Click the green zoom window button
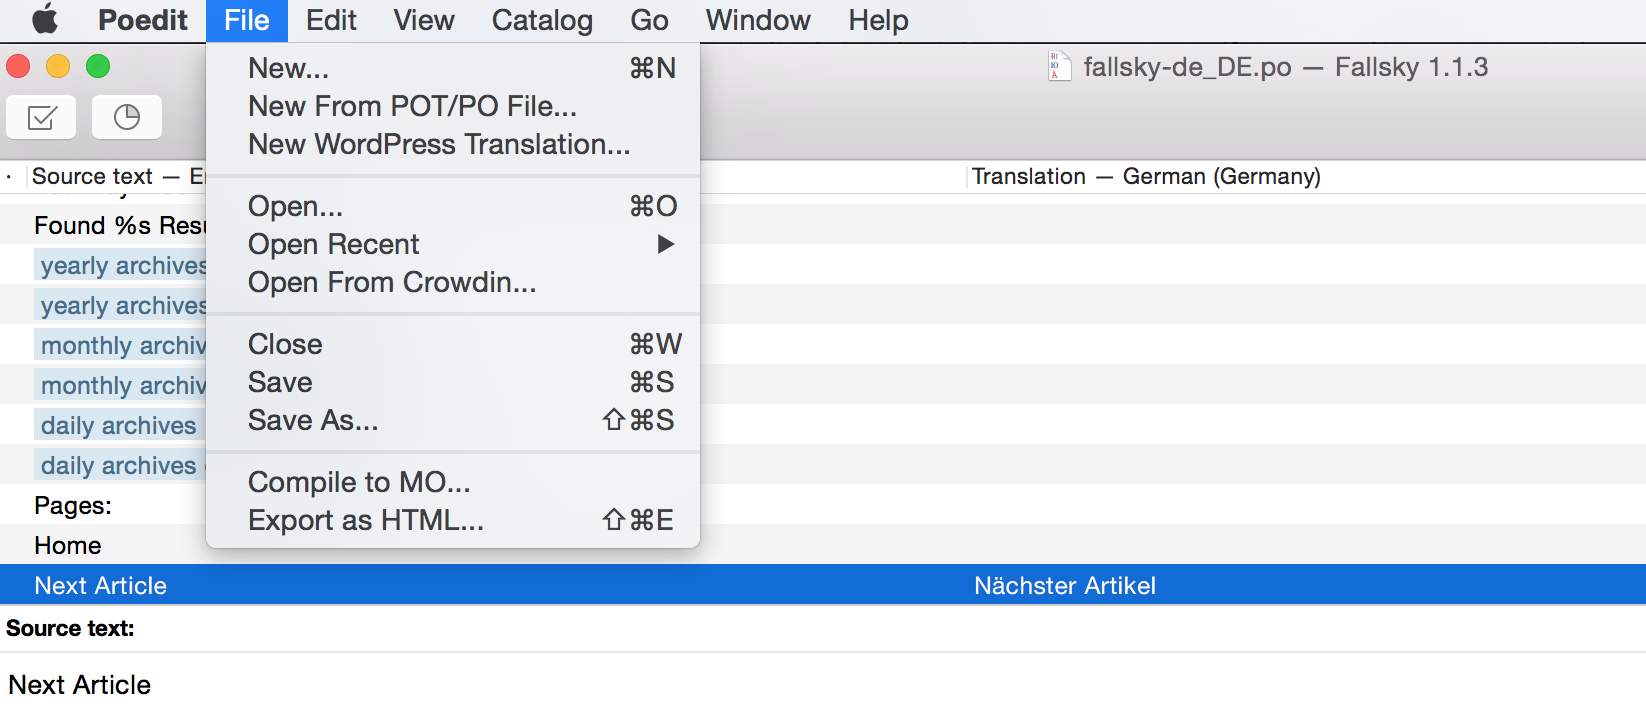 click(98, 67)
